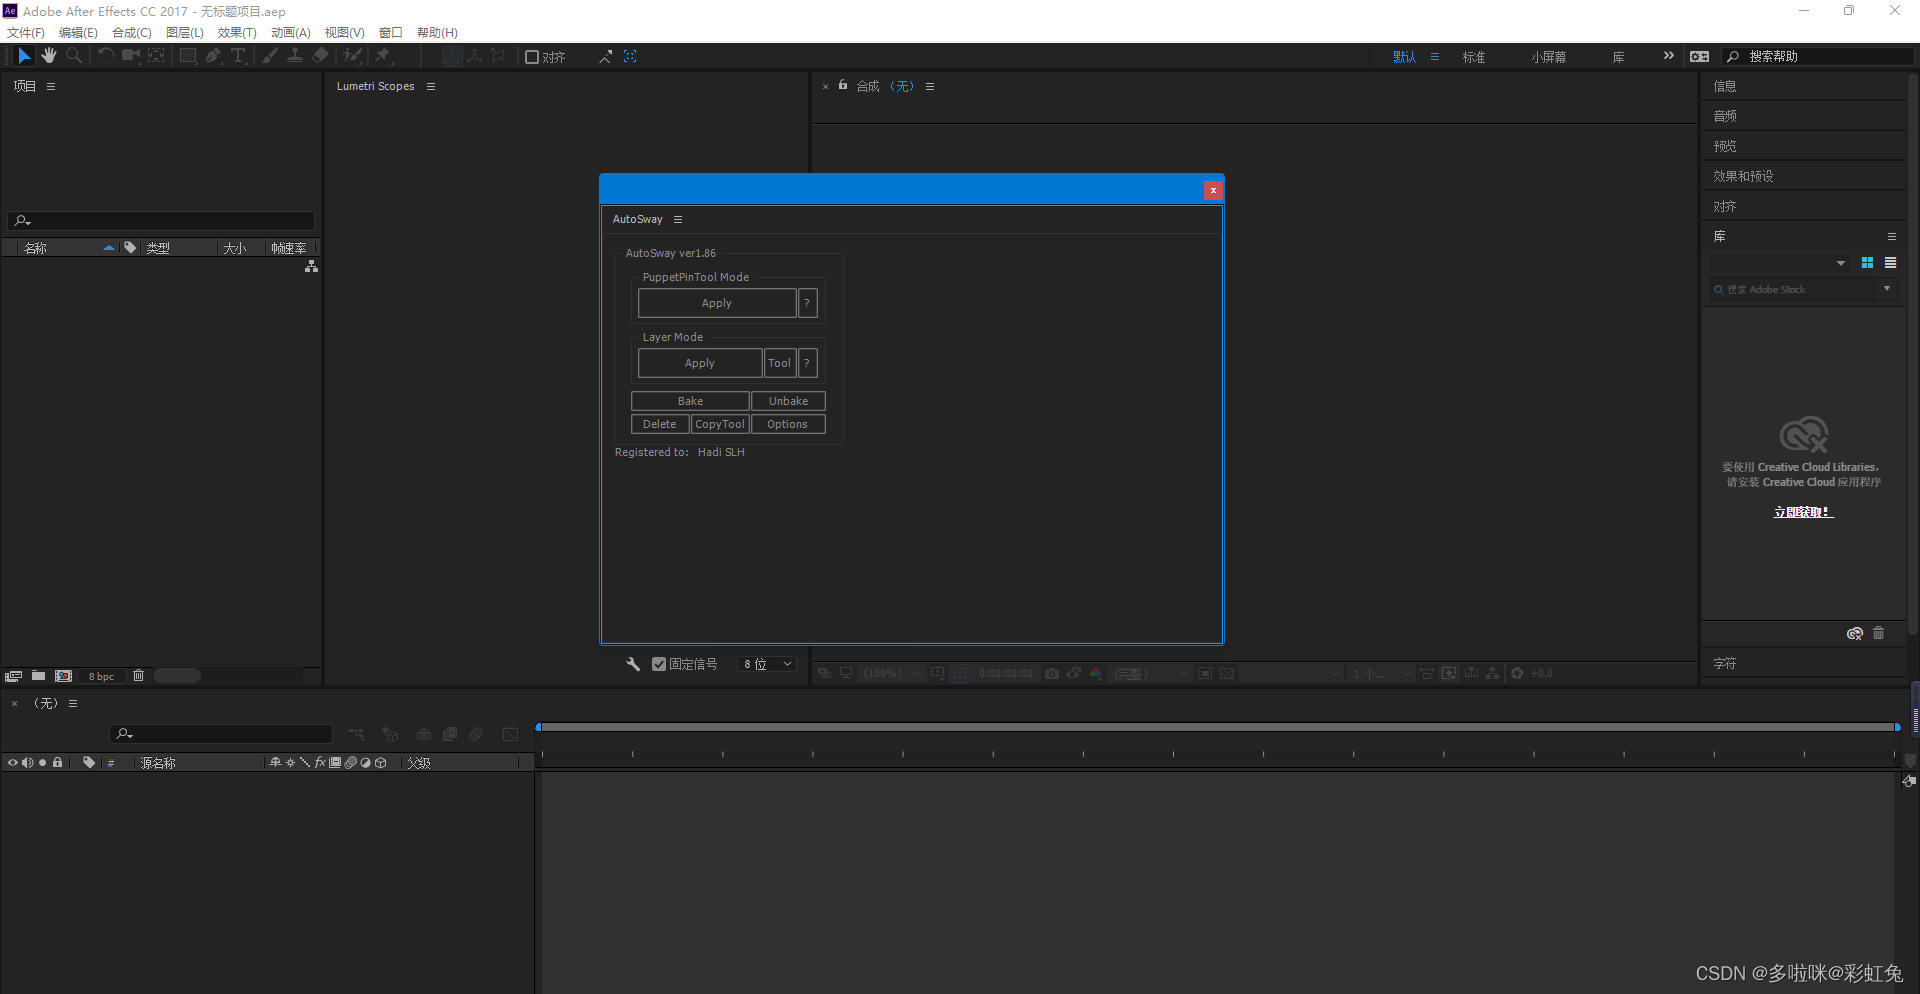Click the Bake button in AutoSway
The height and width of the screenshot is (994, 1920).
(x=689, y=400)
